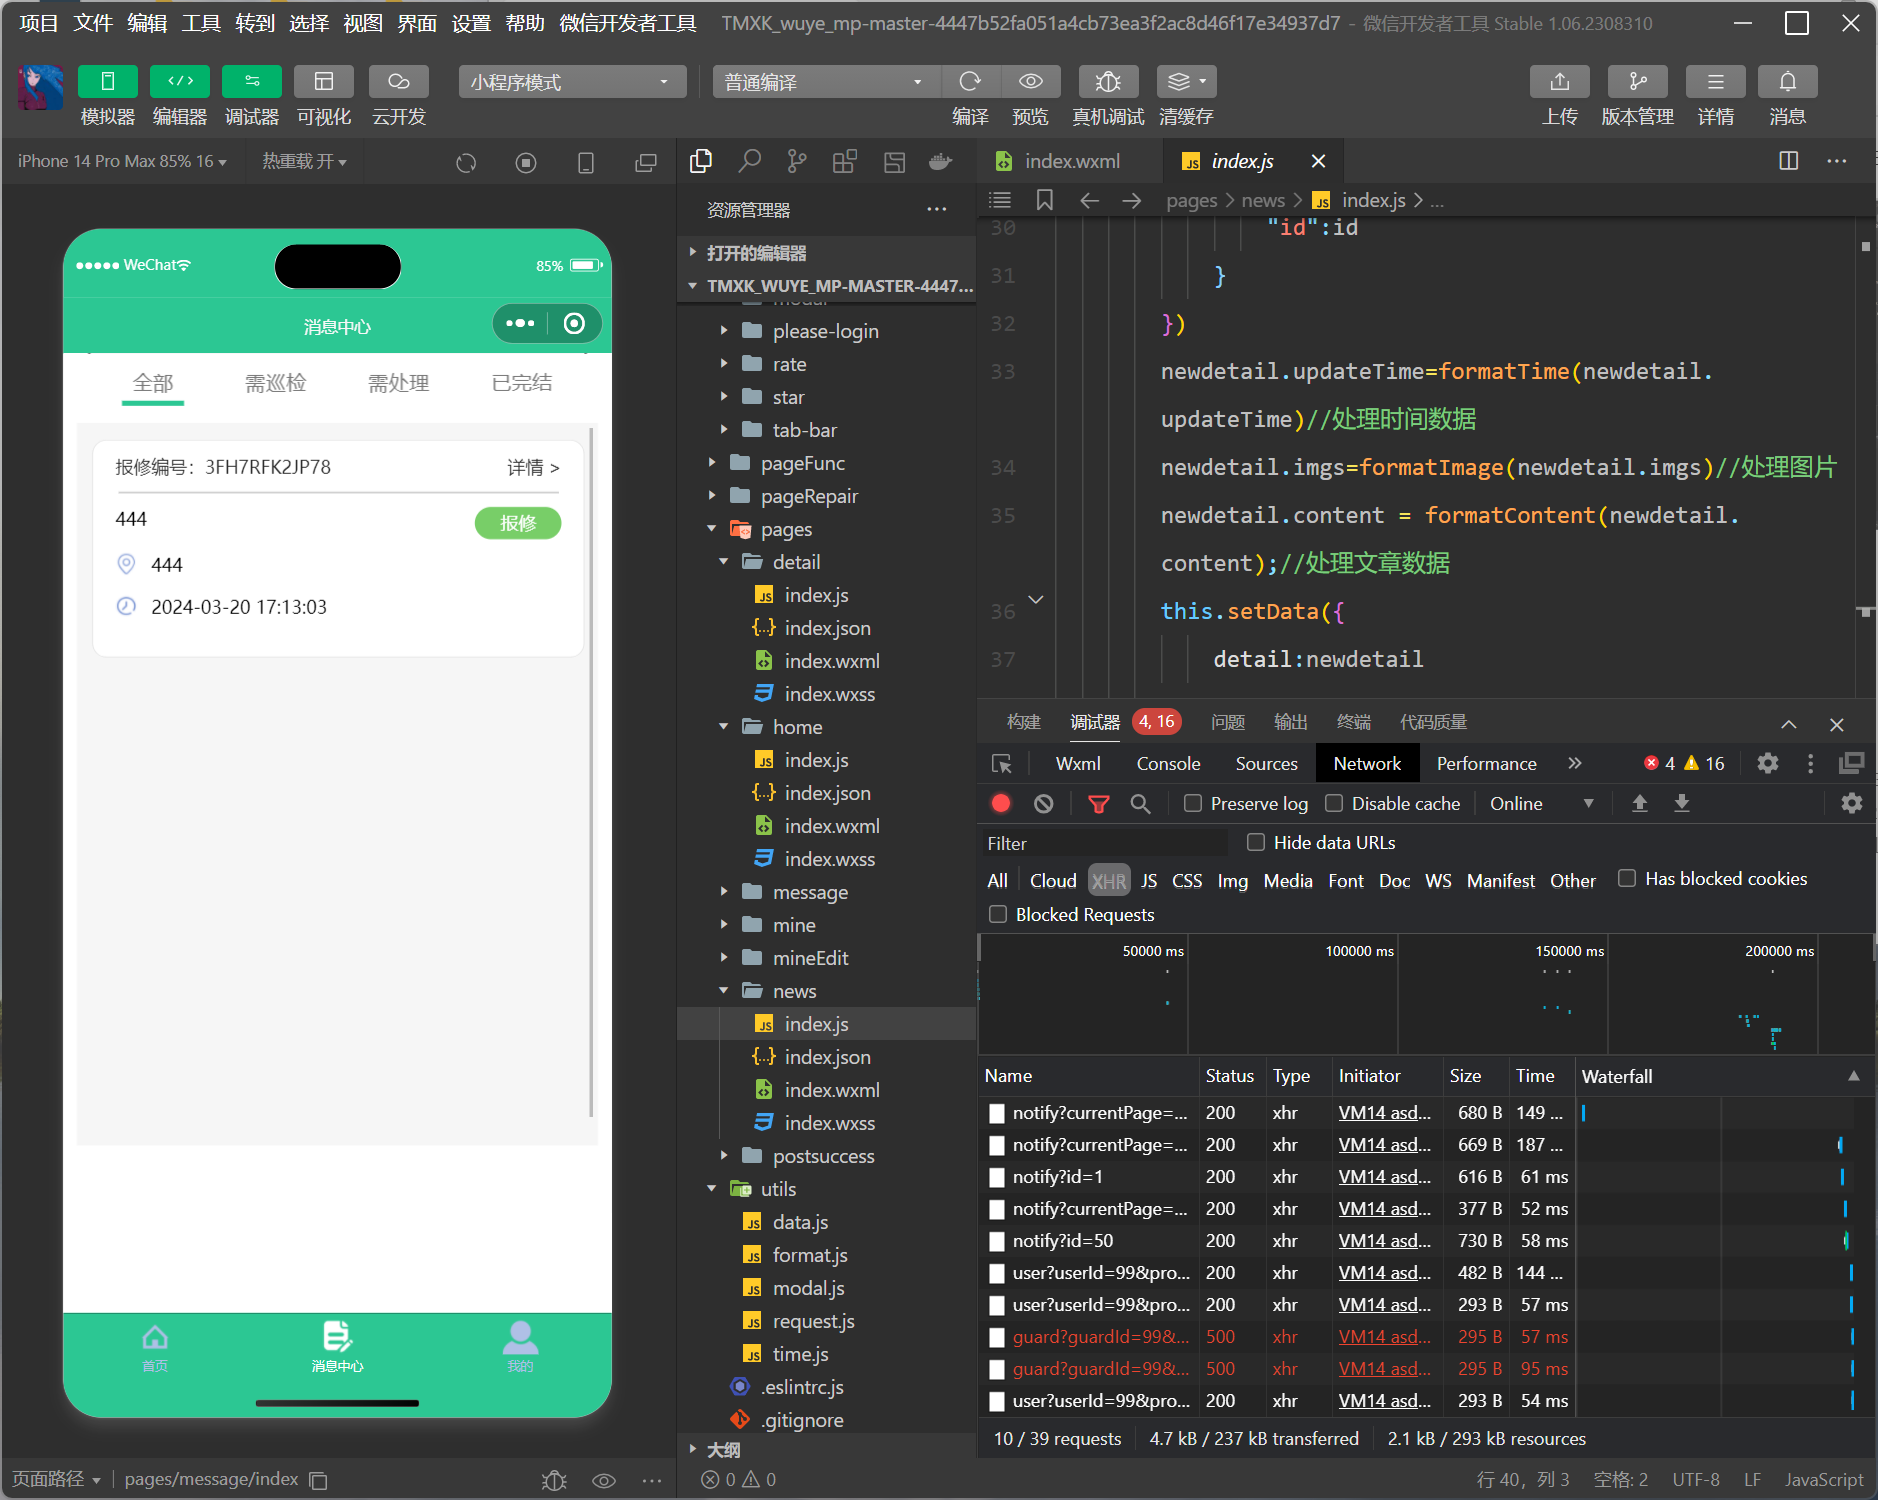1878x1500 pixels.
Task: Click the Clear Cache (清缓存) icon
Action: [1186, 81]
